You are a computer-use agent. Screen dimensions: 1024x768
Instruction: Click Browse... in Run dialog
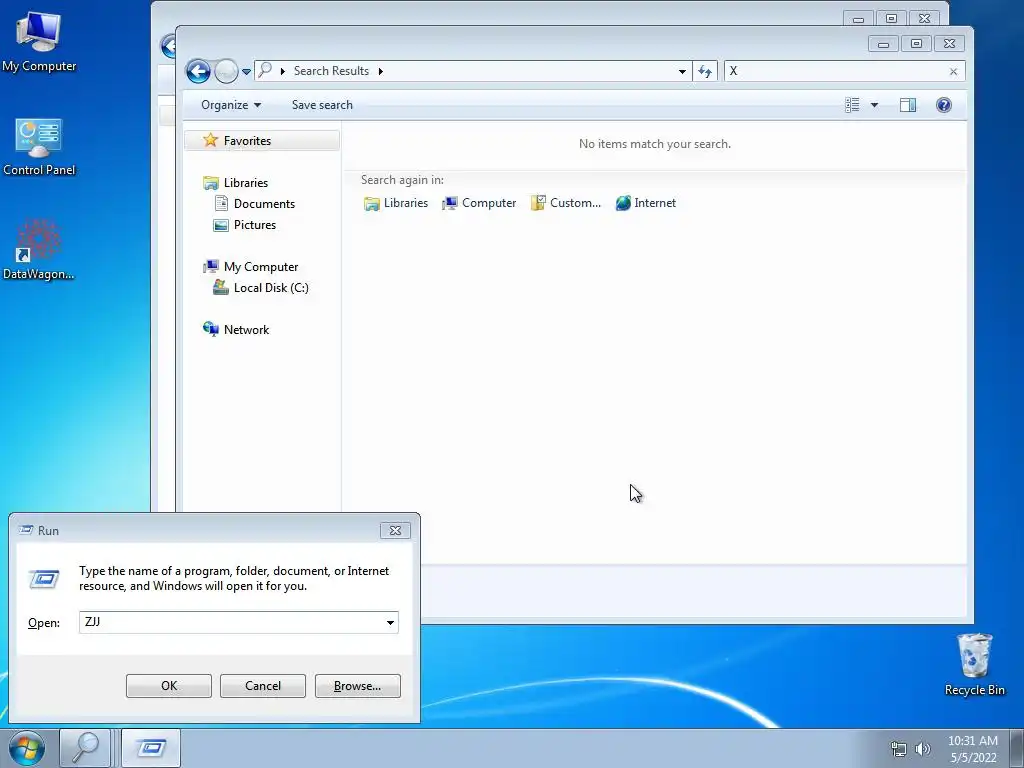coord(357,686)
